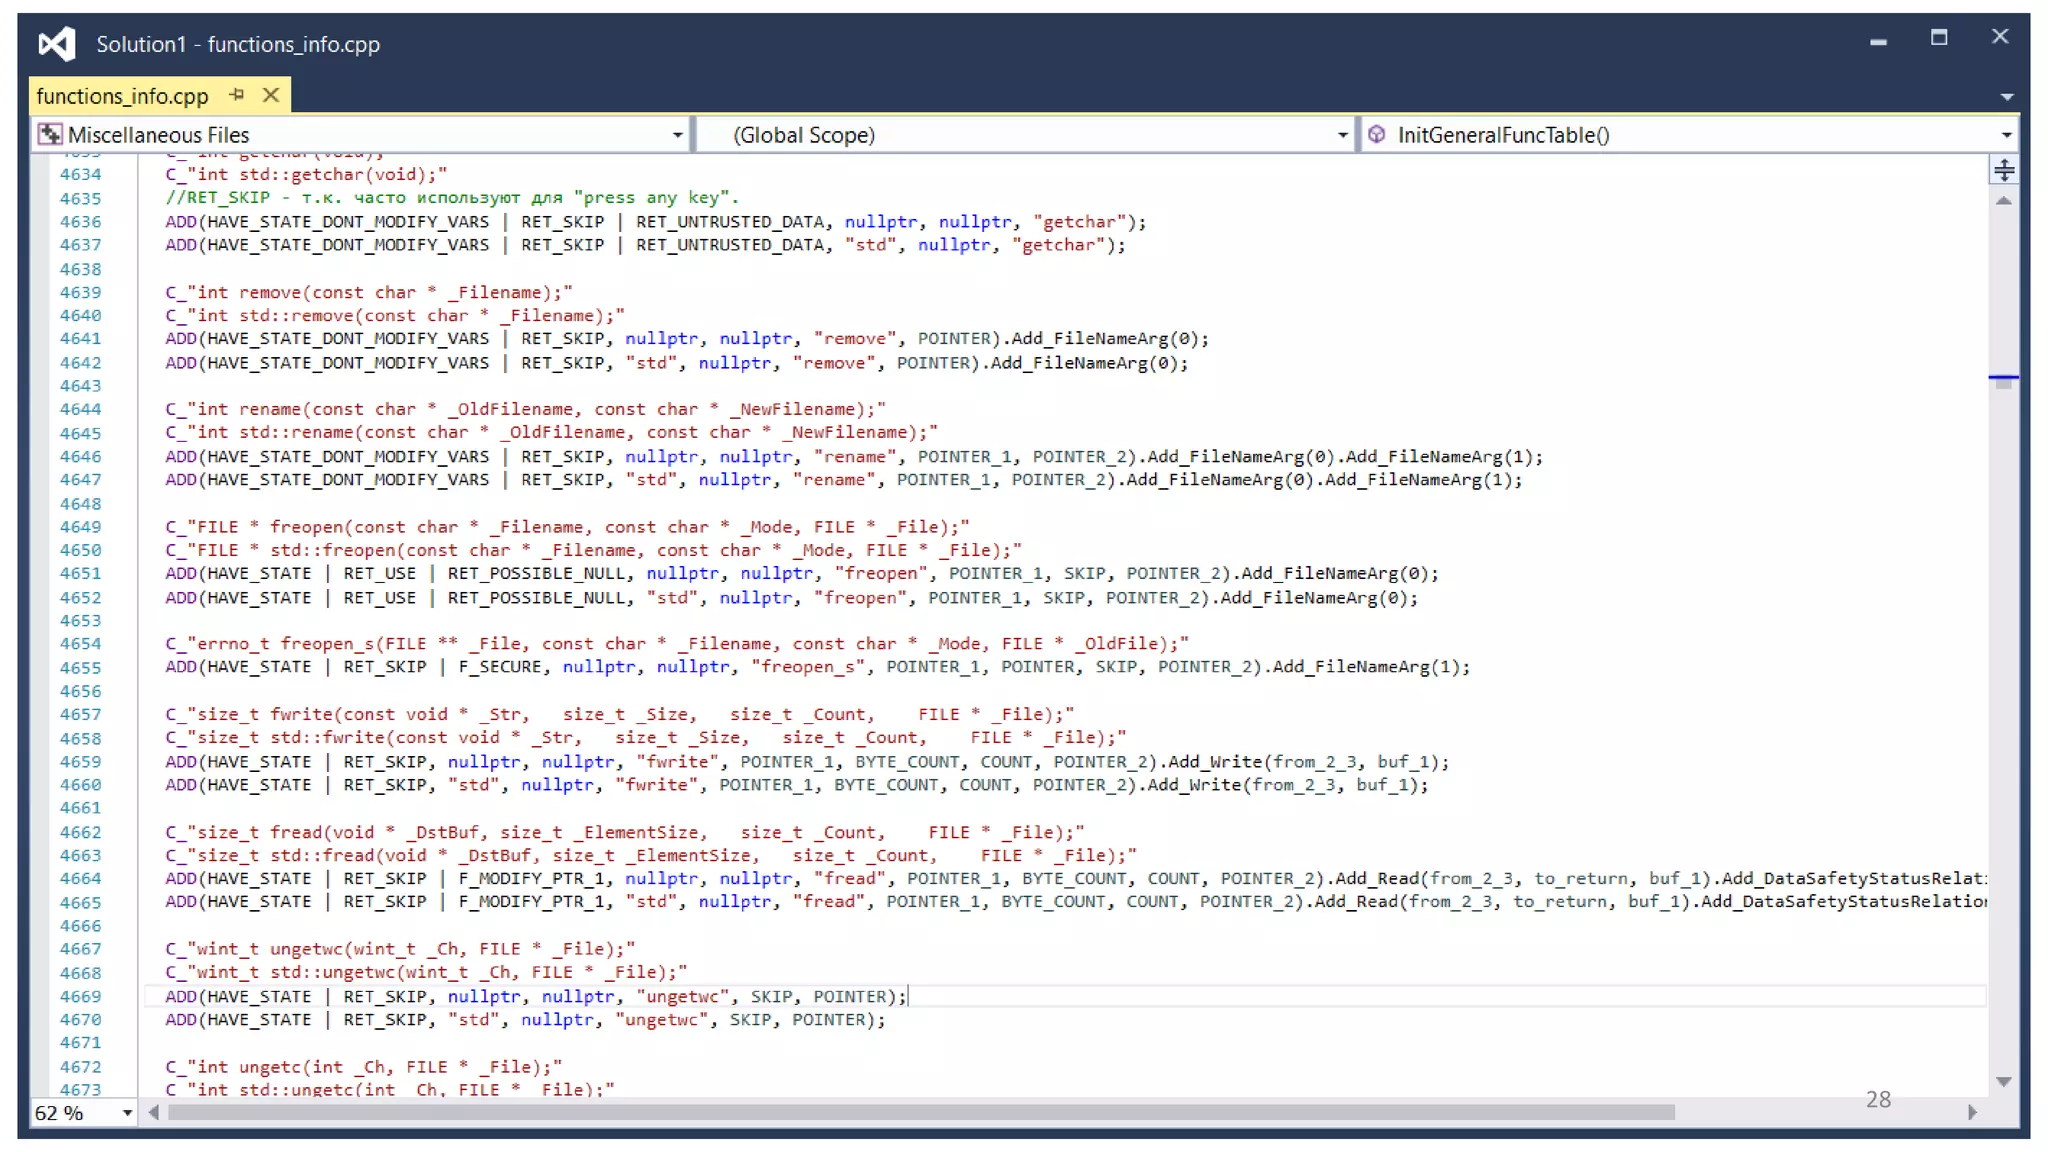Pin the functions_info.cpp tab
The width and height of the screenshot is (2048, 1152).
coord(237,95)
